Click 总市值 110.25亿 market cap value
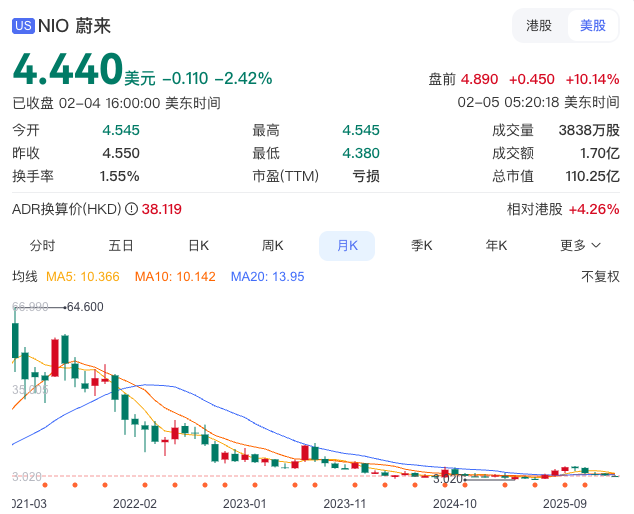Viewport: 634px width, 514px height. click(592, 176)
